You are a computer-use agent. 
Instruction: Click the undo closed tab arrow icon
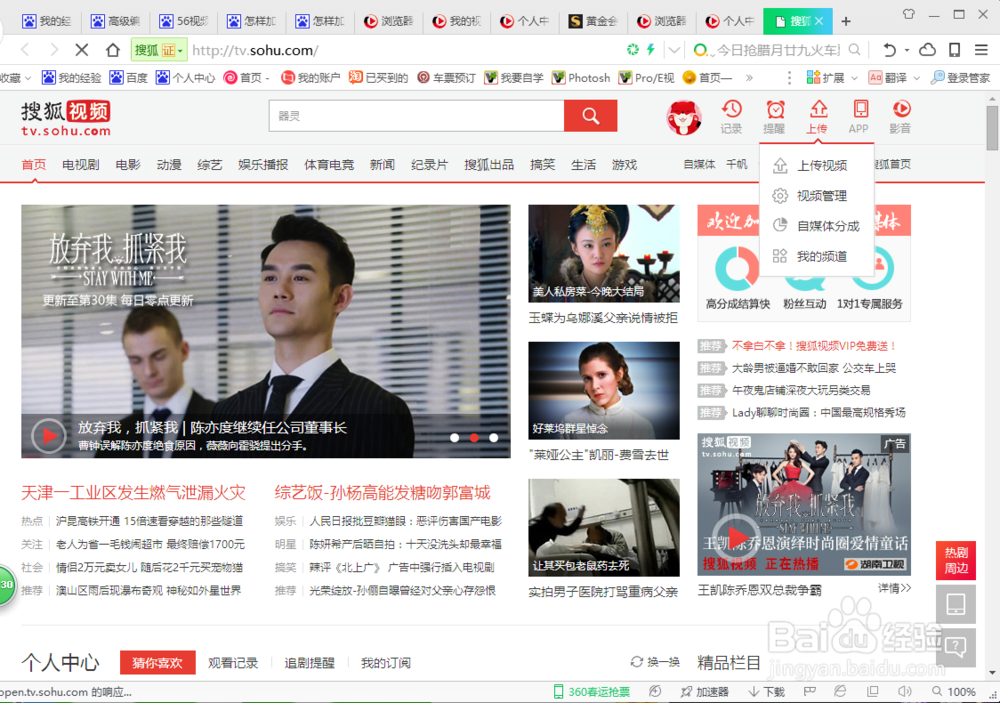pyautogui.click(x=889, y=50)
